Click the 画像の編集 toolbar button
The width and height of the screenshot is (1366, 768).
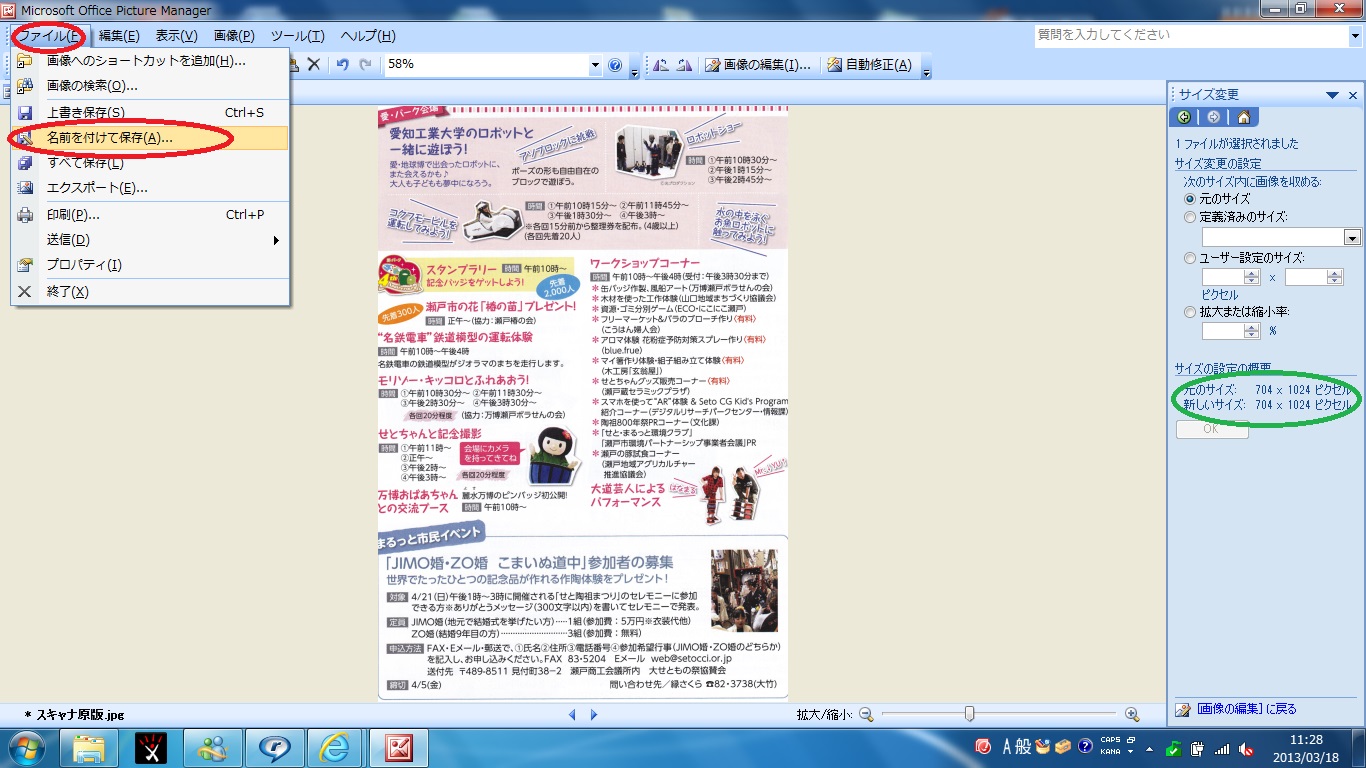pos(759,65)
